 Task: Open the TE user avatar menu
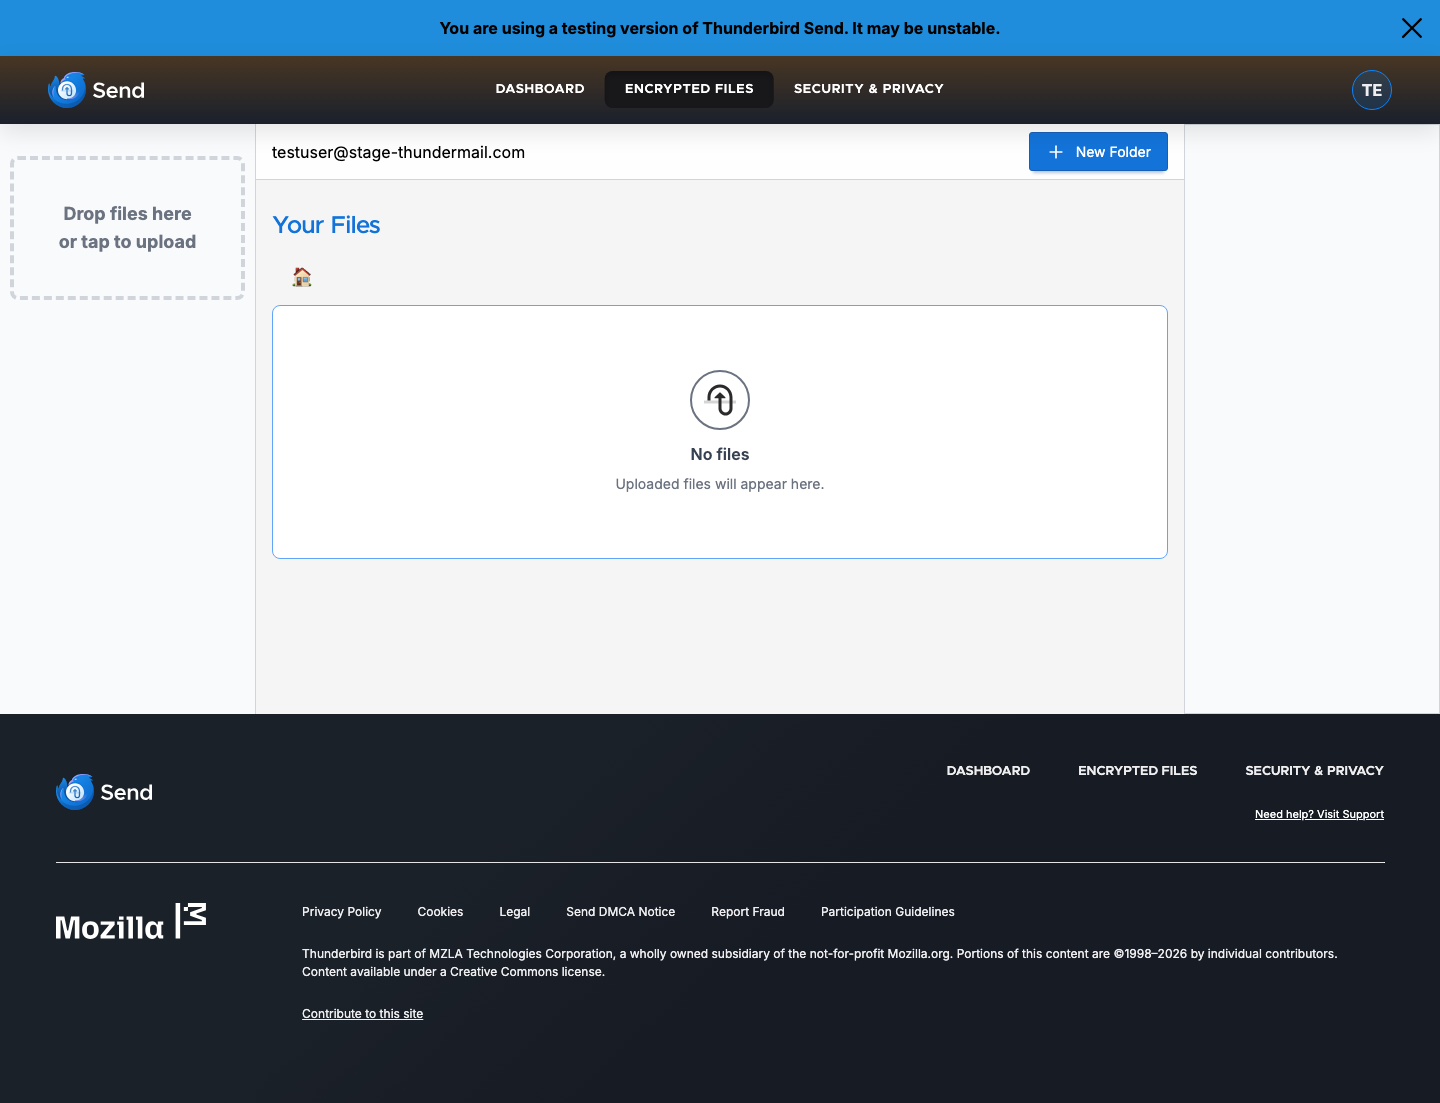(1372, 90)
